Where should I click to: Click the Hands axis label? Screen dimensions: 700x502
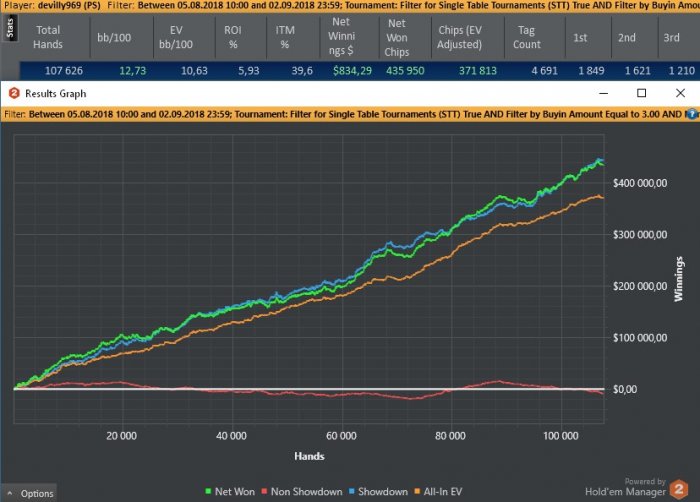click(x=309, y=456)
